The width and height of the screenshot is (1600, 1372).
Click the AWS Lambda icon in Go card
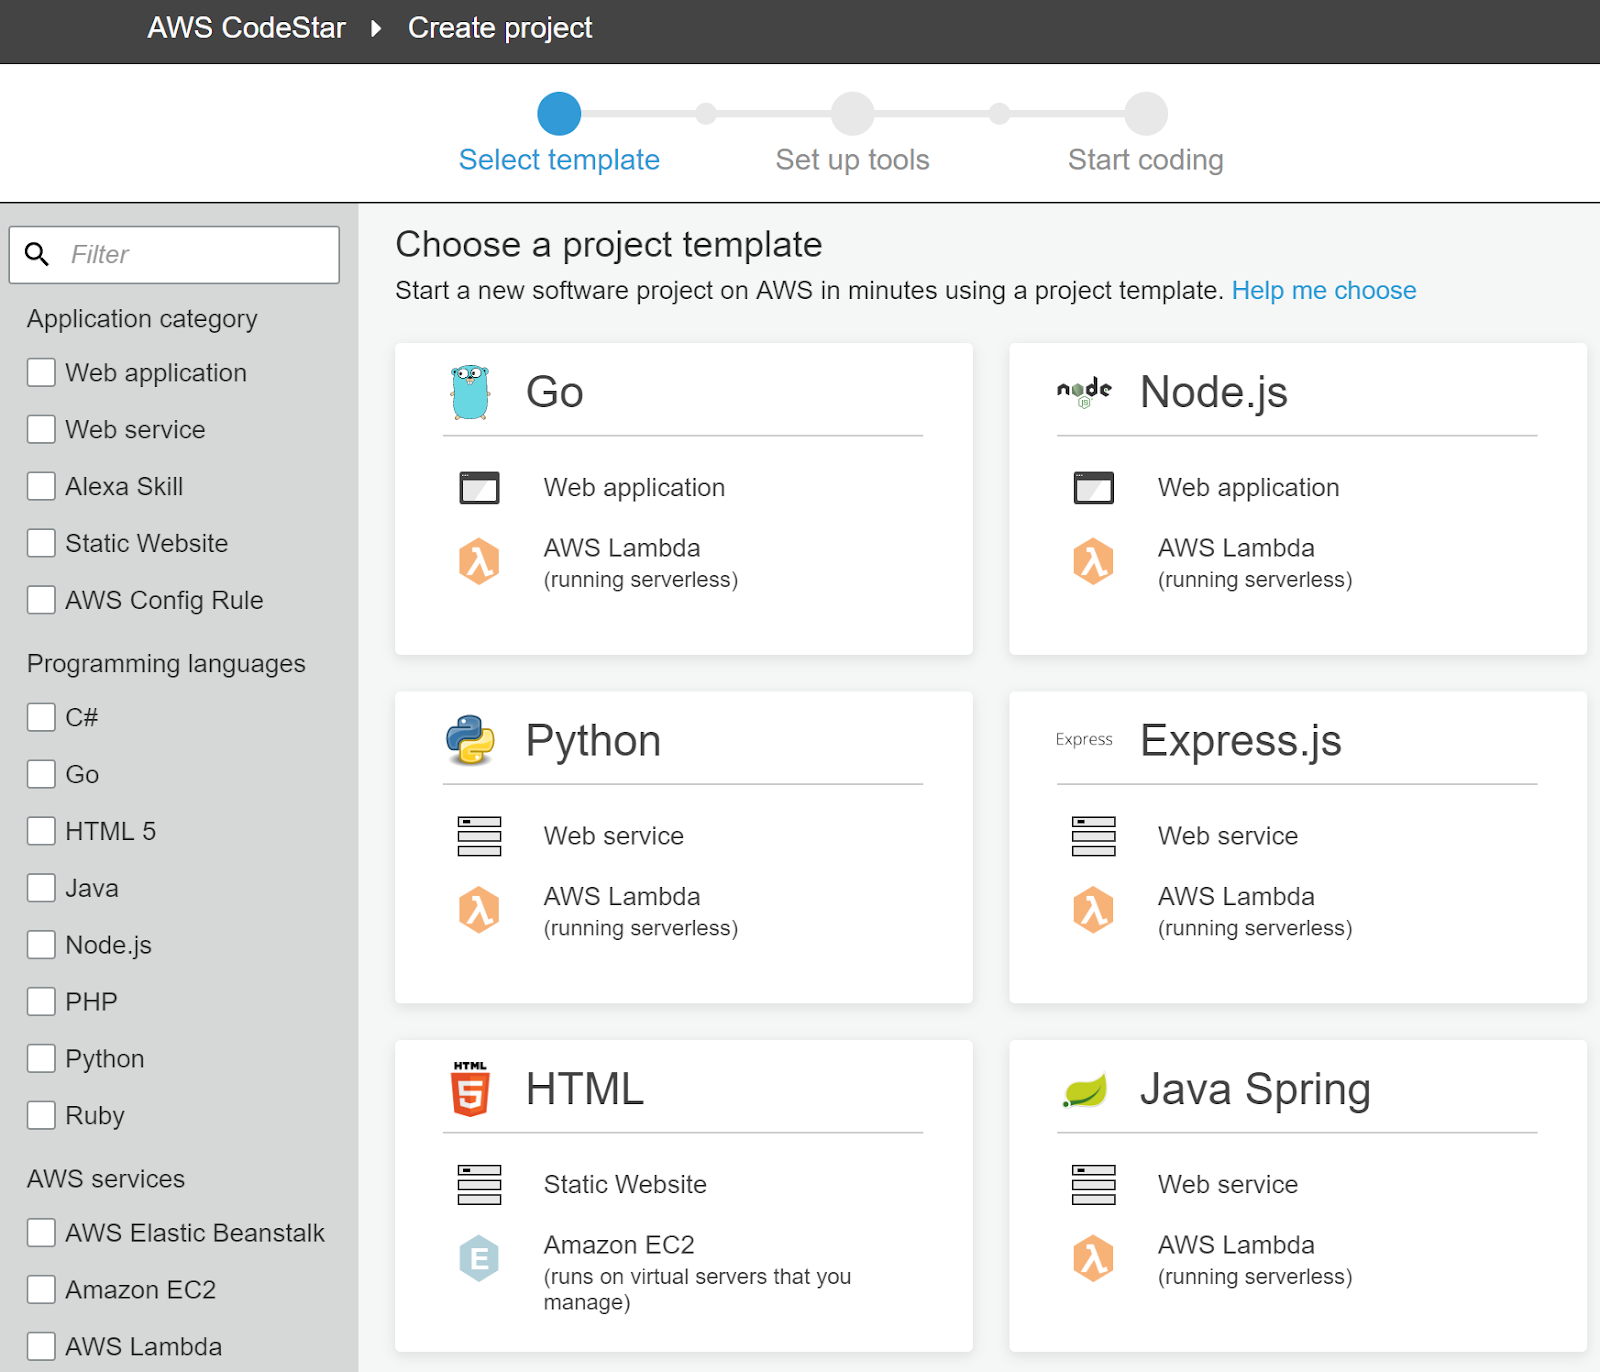pos(479,562)
